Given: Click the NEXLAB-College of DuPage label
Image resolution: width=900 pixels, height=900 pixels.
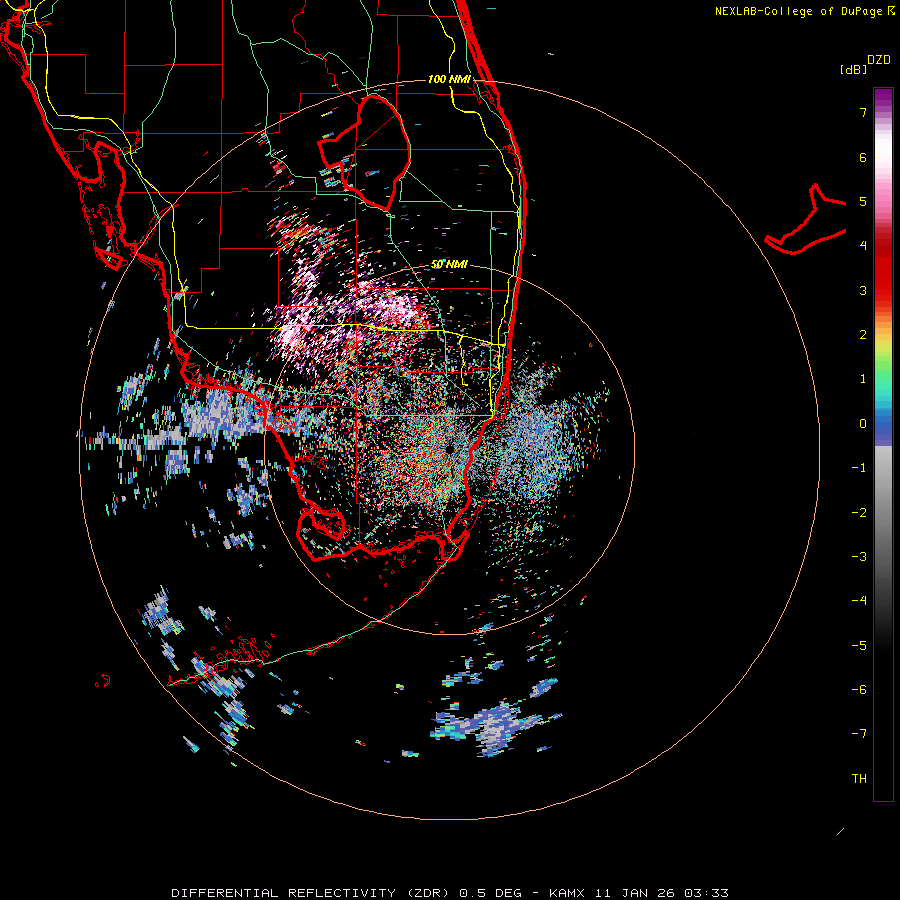Looking at the screenshot, I should click(x=800, y=11).
